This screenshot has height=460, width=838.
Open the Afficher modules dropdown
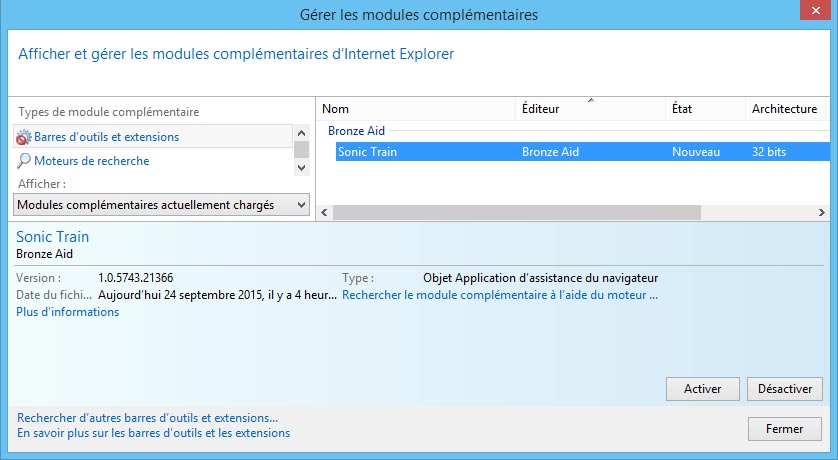coord(161,205)
